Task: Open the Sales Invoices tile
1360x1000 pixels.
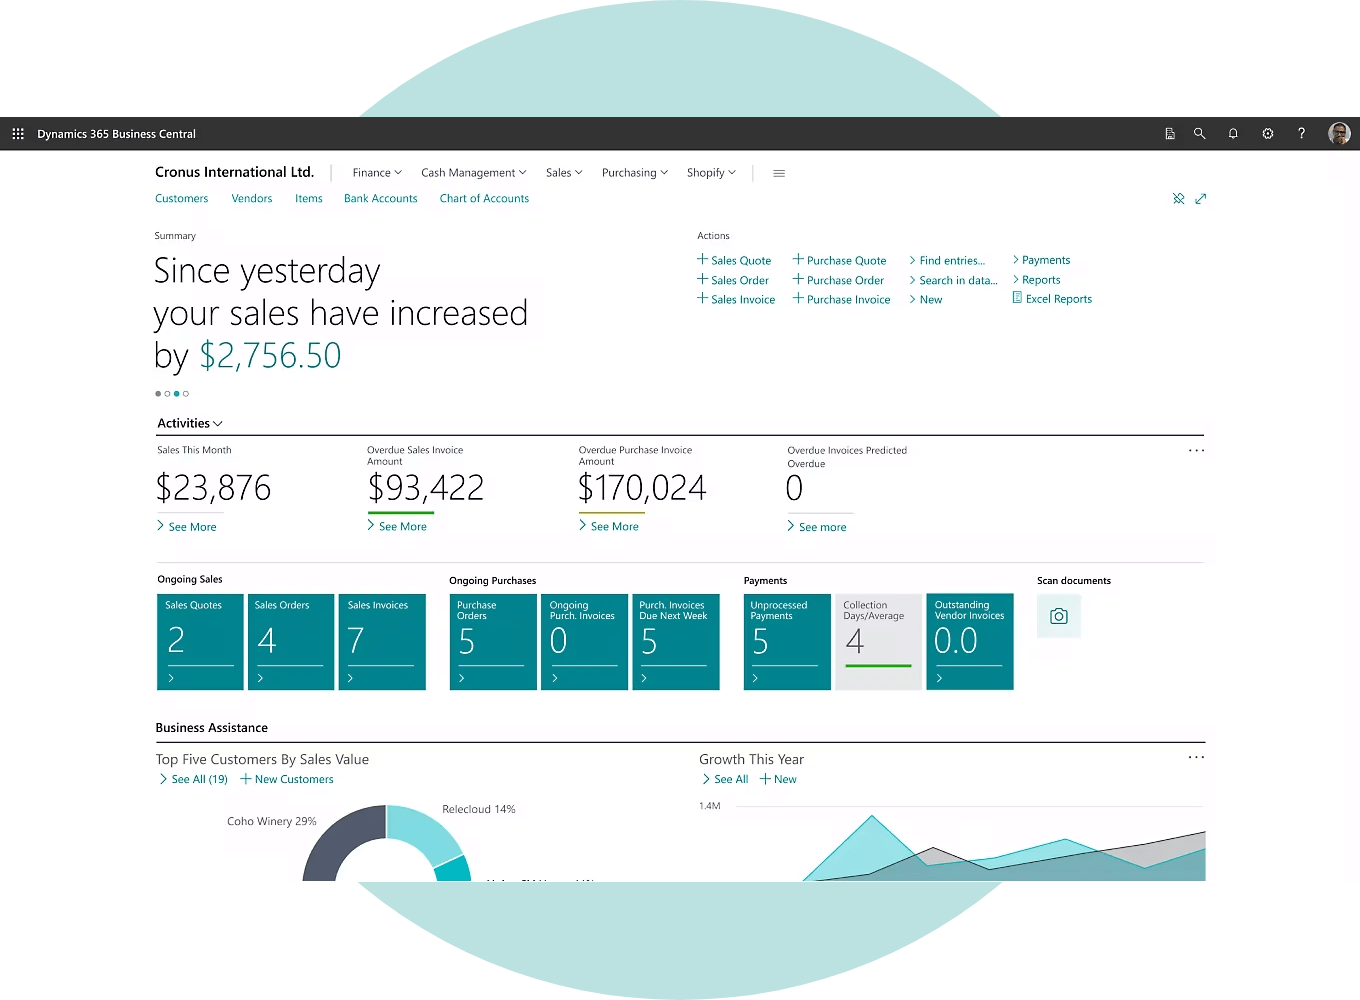Action: point(382,642)
